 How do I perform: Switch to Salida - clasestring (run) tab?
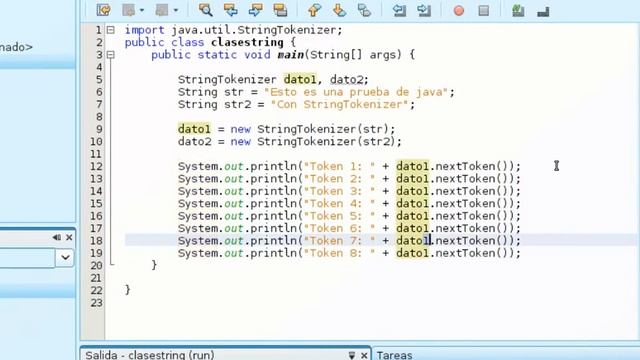pyautogui.click(x=150, y=355)
